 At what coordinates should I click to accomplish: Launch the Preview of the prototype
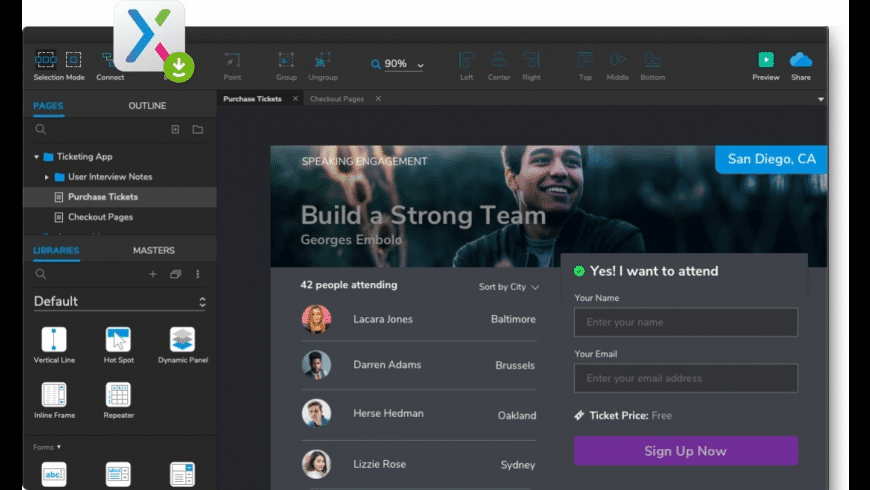pos(766,66)
